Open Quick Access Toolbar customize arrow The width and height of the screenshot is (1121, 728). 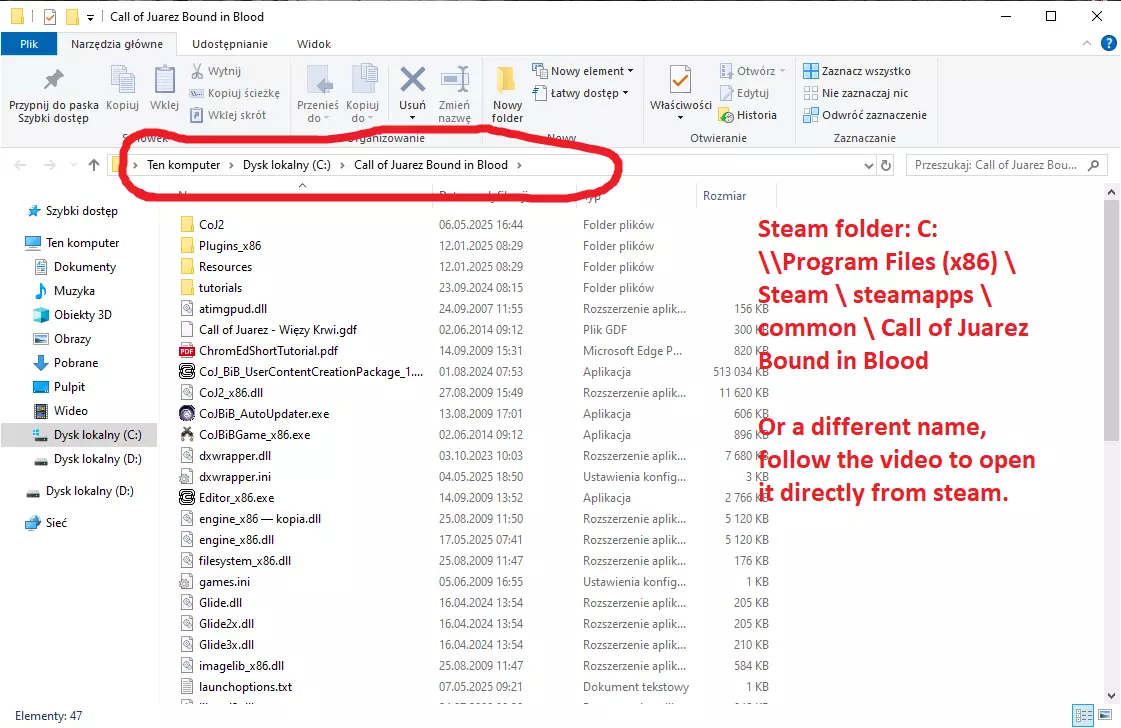tap(90, 17)
